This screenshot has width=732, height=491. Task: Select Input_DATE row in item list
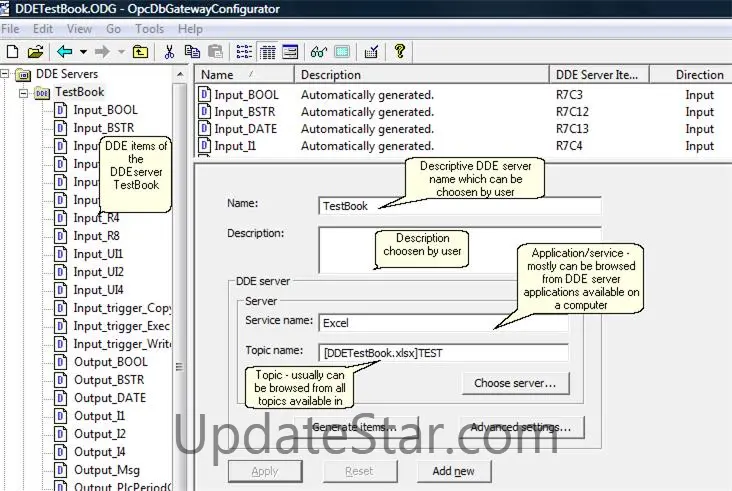click(462, 129)
